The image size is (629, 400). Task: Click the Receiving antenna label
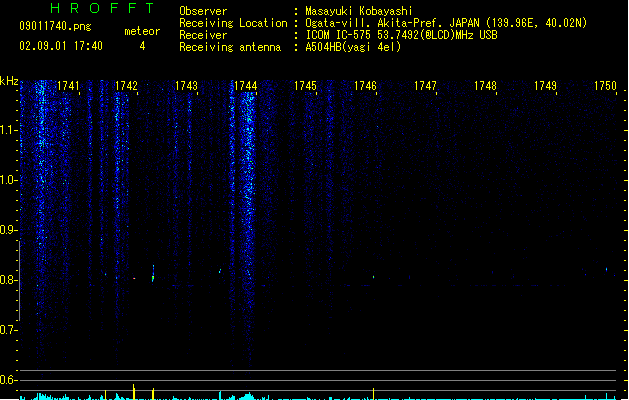(x=230, y=47)
